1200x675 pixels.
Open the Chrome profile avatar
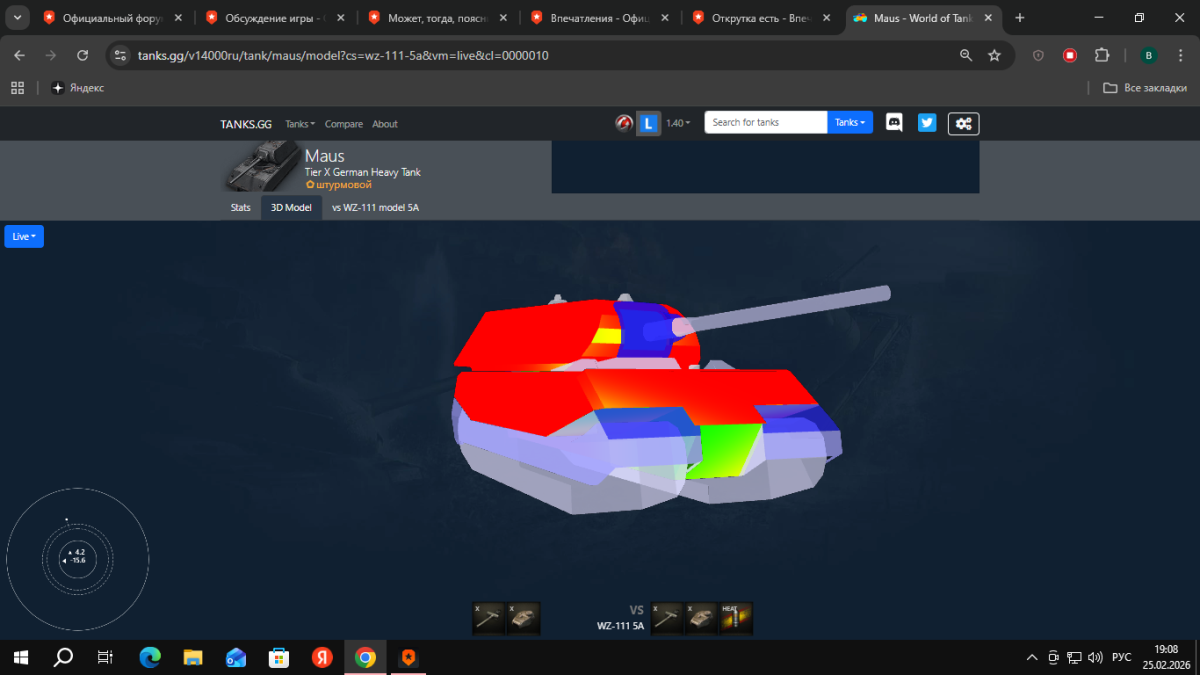click(x=1149, y=55)
